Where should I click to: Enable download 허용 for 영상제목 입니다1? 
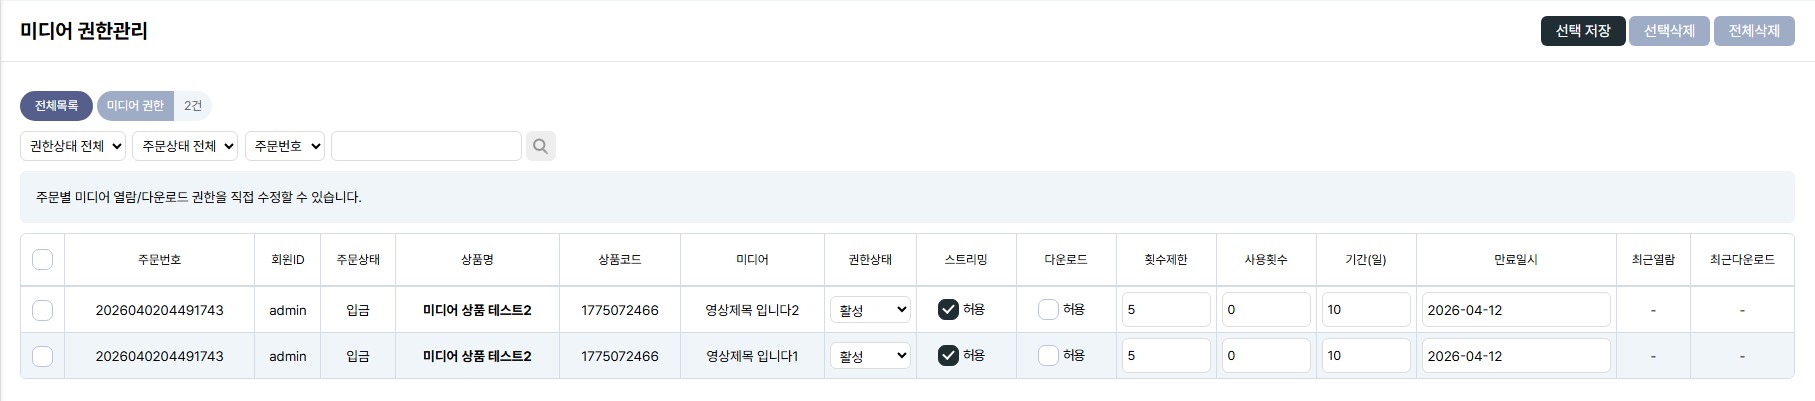(x=1048, y=356)
